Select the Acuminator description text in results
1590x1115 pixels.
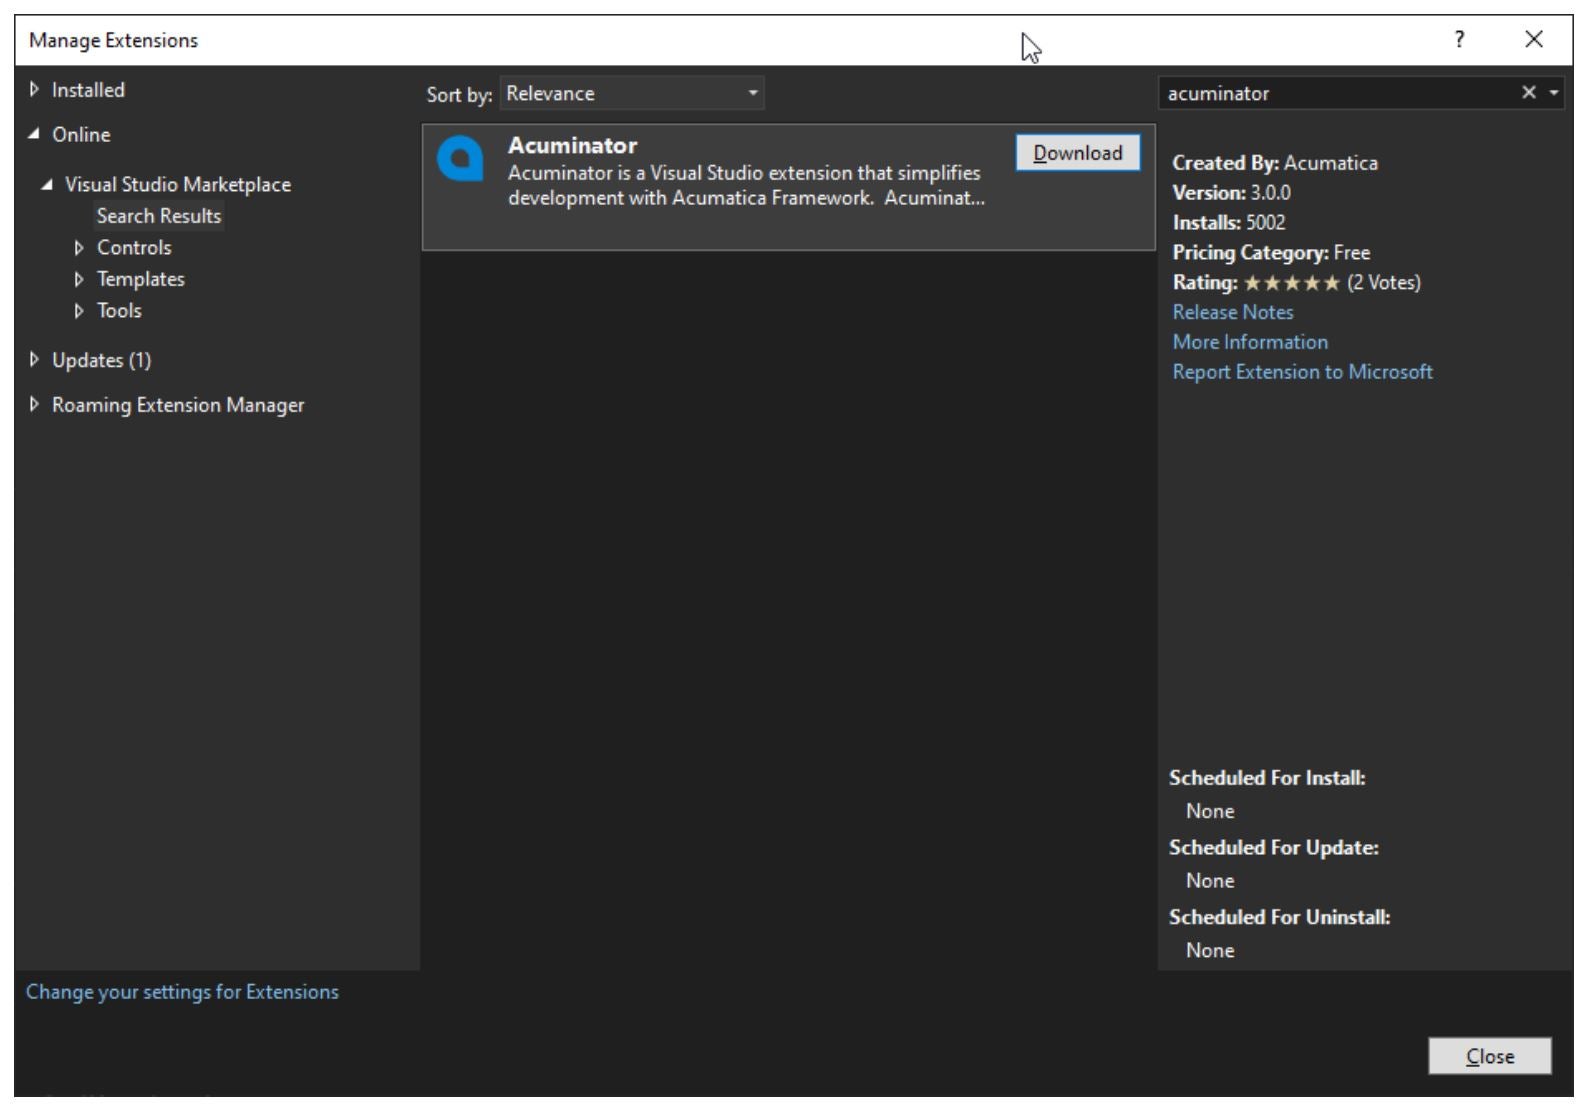point(746,185)
